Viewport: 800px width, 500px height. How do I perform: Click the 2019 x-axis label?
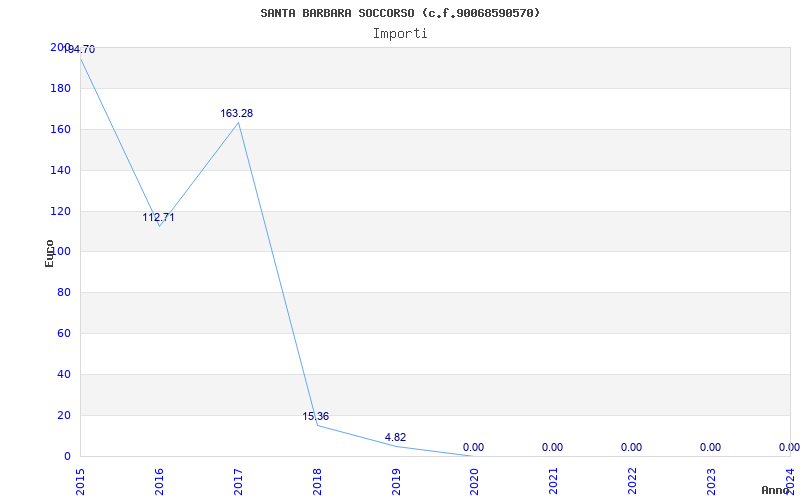point(396,481)
